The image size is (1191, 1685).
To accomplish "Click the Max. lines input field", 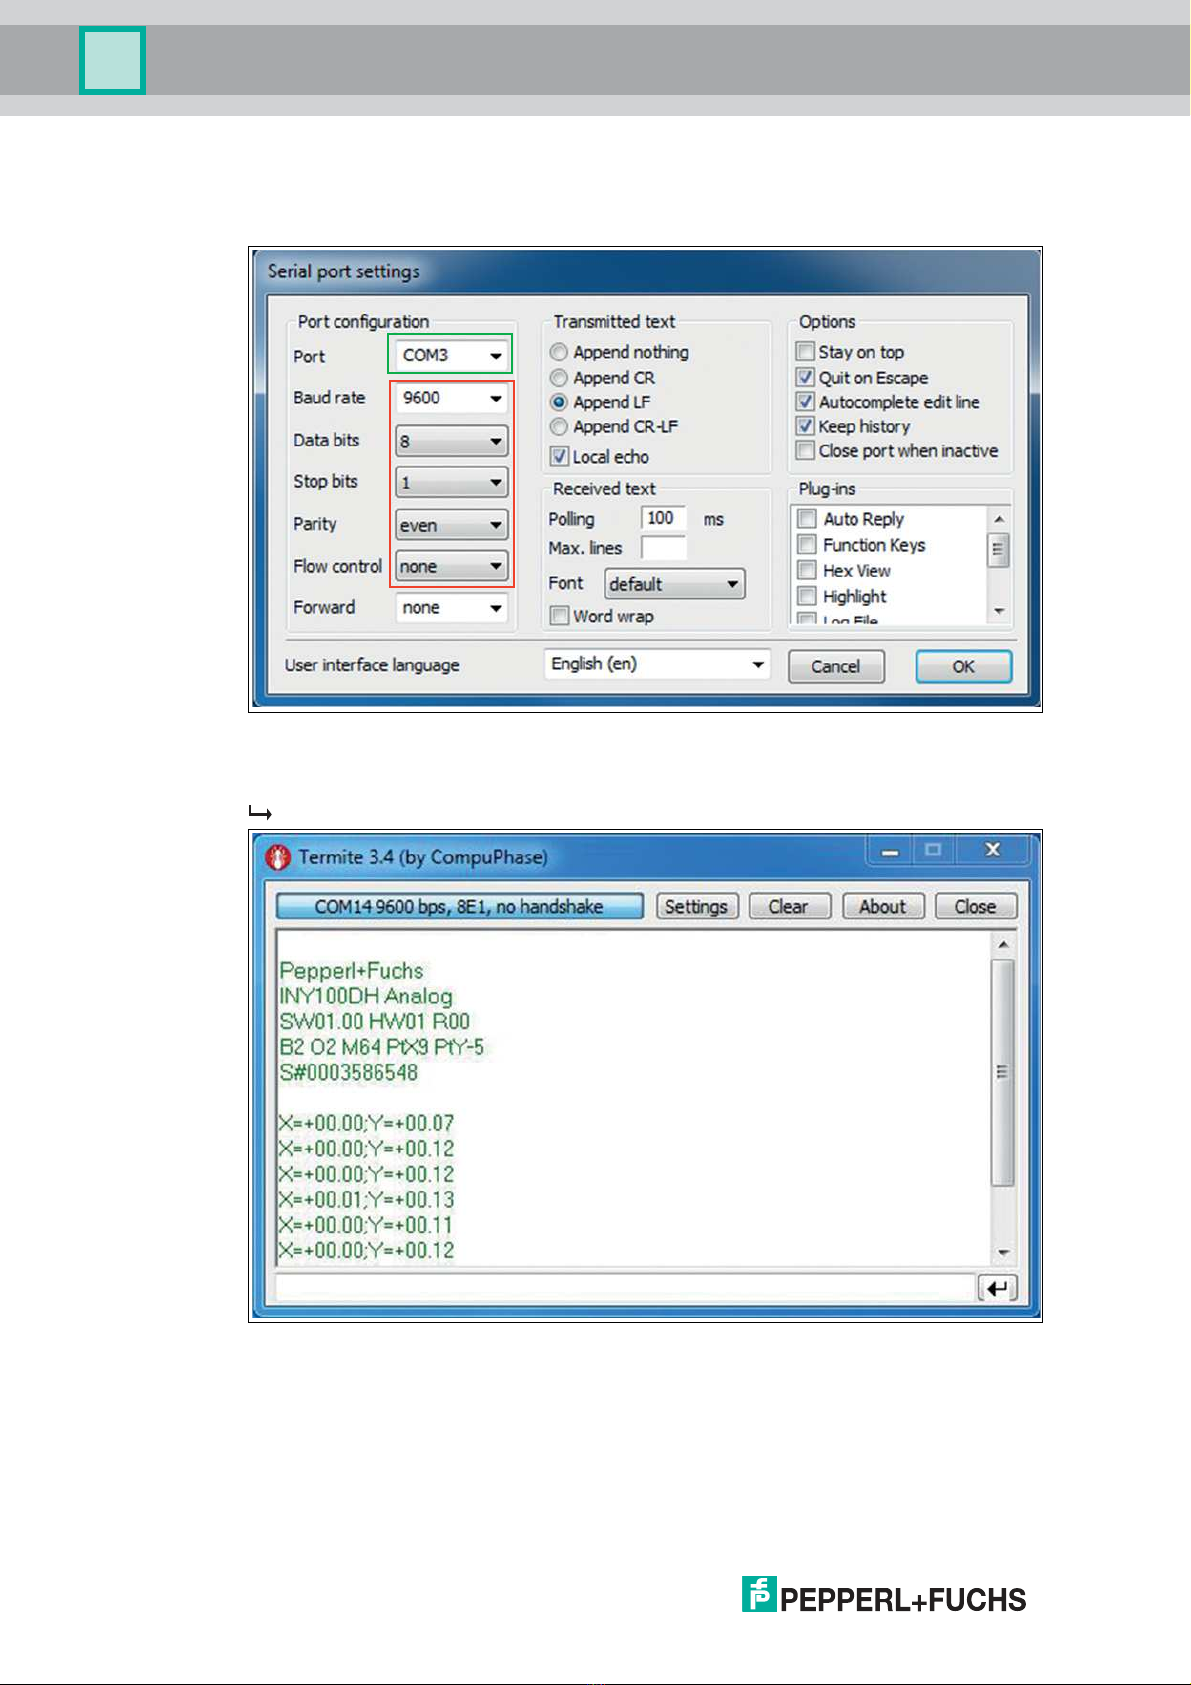I will pyautogui.click(x=663, y=548).
